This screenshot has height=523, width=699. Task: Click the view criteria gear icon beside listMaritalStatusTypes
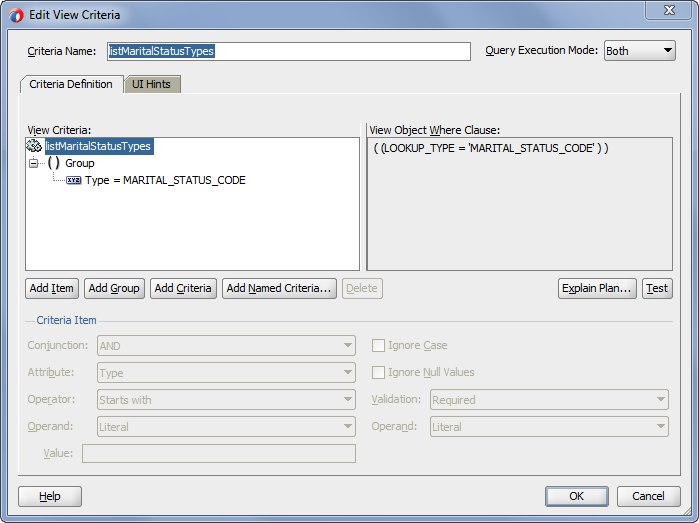tap(34, 146)
